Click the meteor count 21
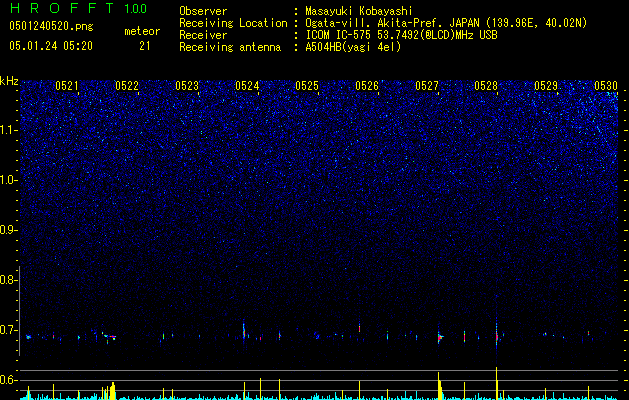This screenshot has height=400, width=629. (145, 46)
